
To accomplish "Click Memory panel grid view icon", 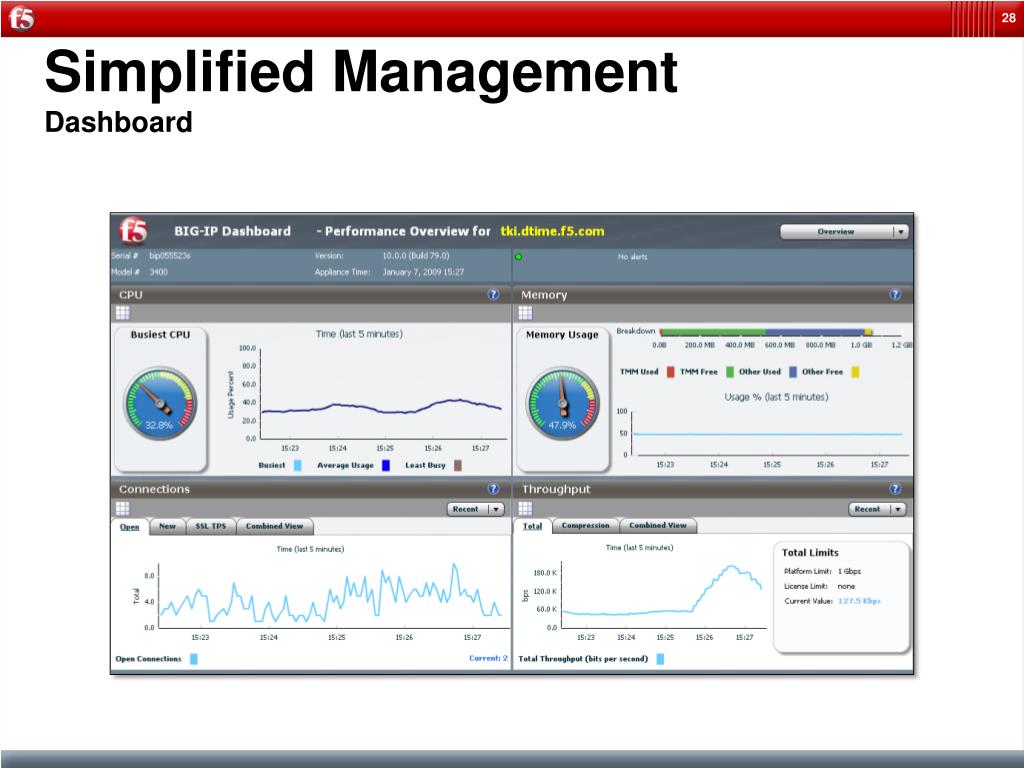I will click(x=525, y=313).
